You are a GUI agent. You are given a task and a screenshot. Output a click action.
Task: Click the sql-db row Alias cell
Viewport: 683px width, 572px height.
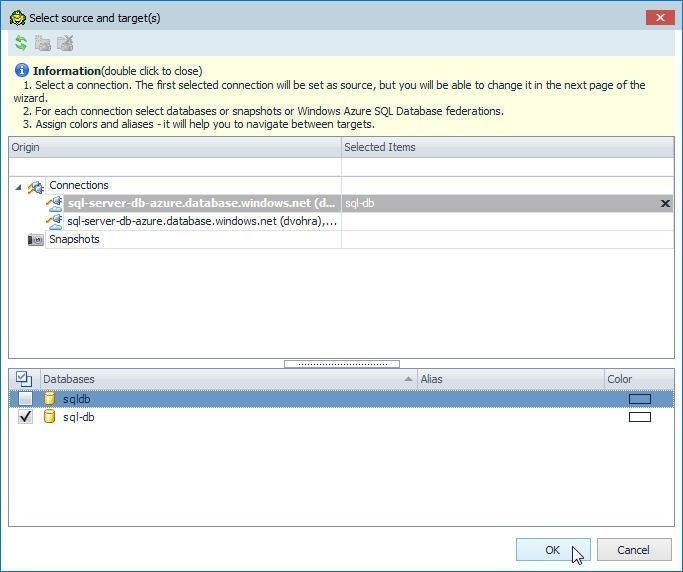click(x=511, y=417)
